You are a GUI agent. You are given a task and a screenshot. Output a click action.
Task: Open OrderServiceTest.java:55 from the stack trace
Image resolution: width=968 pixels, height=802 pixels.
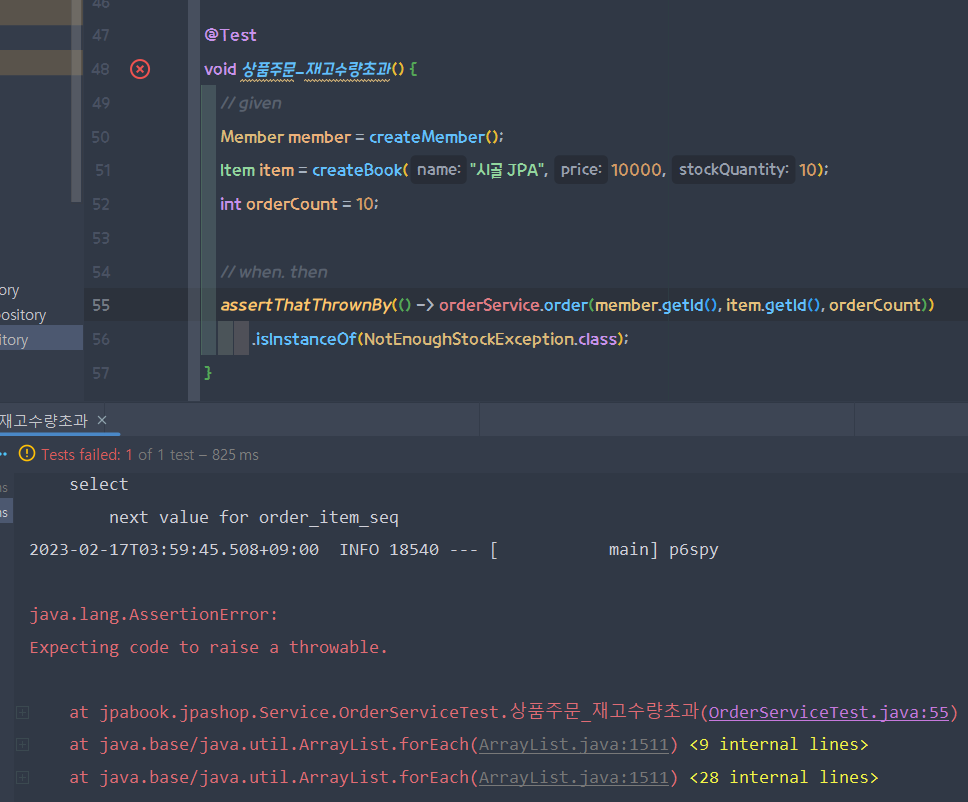pos(828,712)
